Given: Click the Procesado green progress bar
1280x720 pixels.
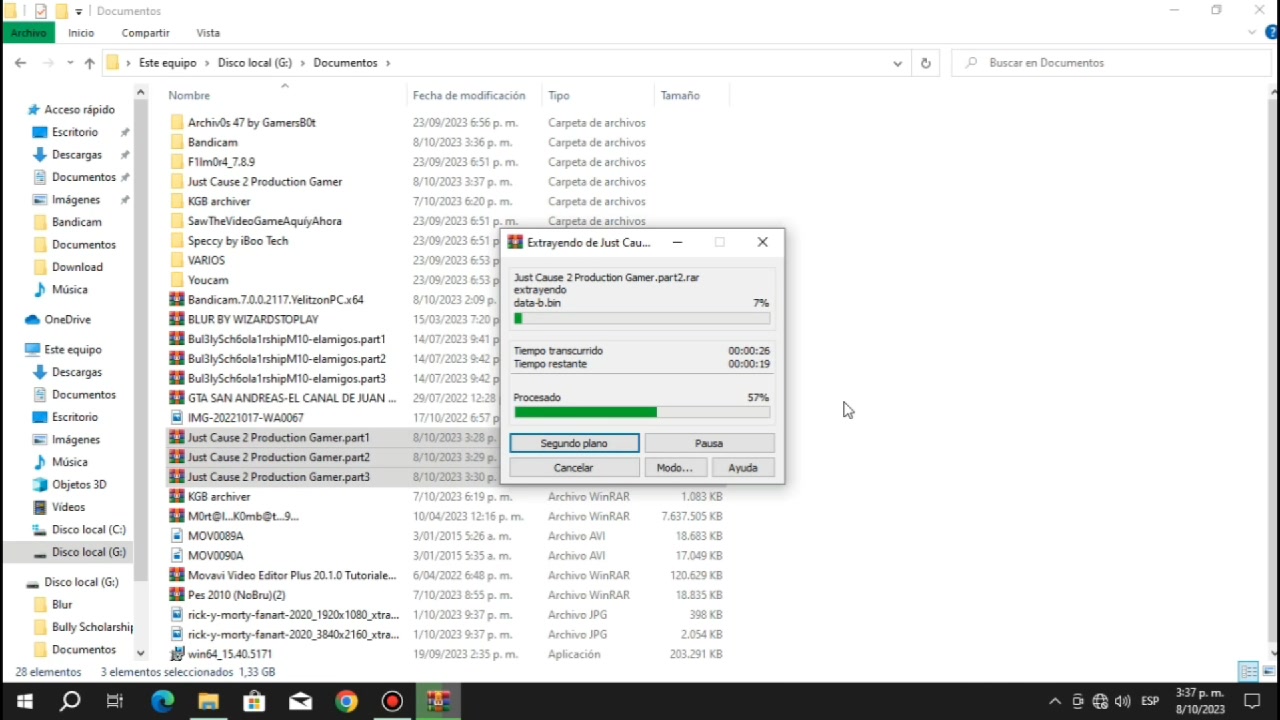Looking at the screenshot, I should [641, 412].
